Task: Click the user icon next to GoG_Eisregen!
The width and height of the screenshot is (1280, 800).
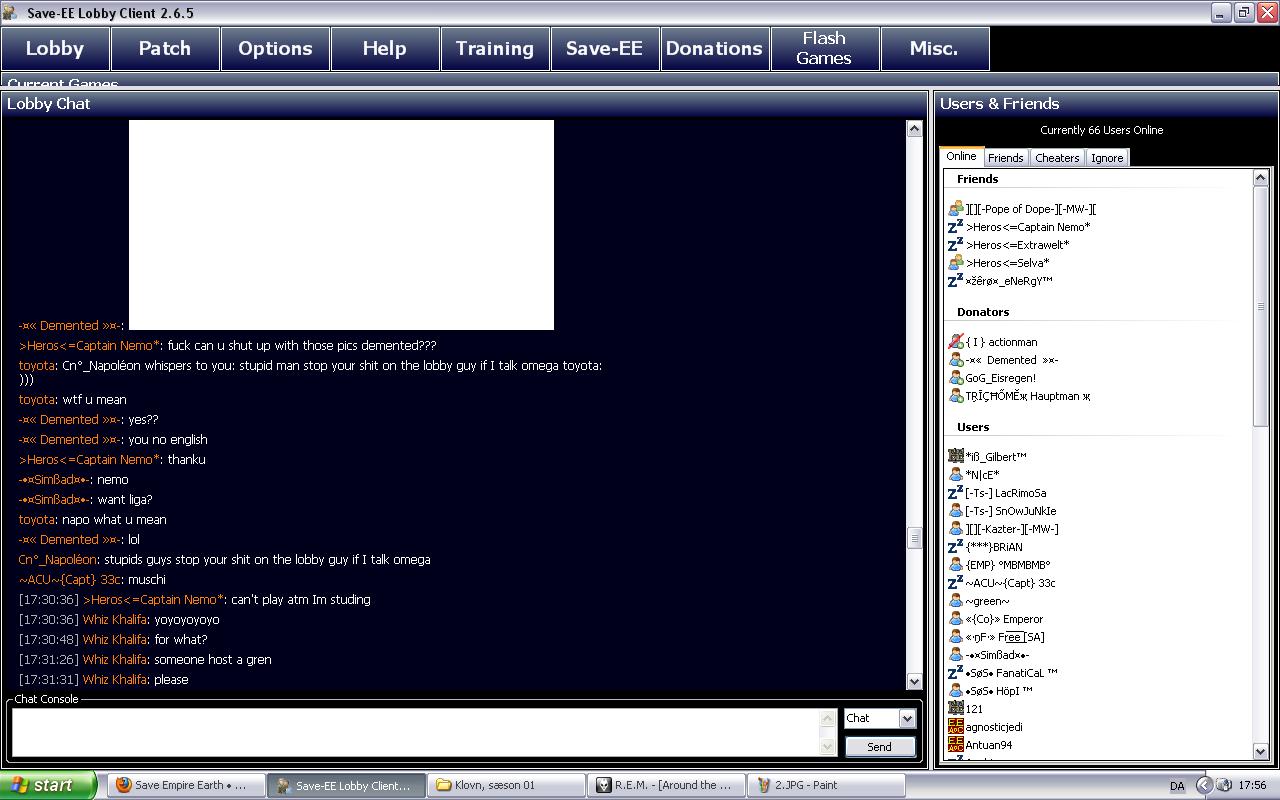Action: point(955,378)
